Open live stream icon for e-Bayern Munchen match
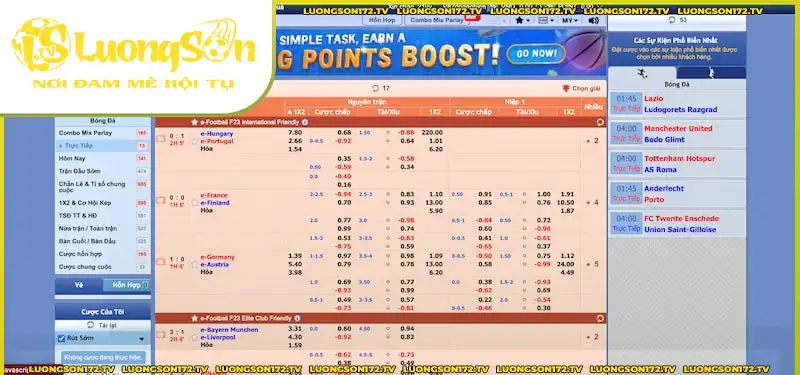The height and width of the screenshot is (375, 800). tap(160, 335)
